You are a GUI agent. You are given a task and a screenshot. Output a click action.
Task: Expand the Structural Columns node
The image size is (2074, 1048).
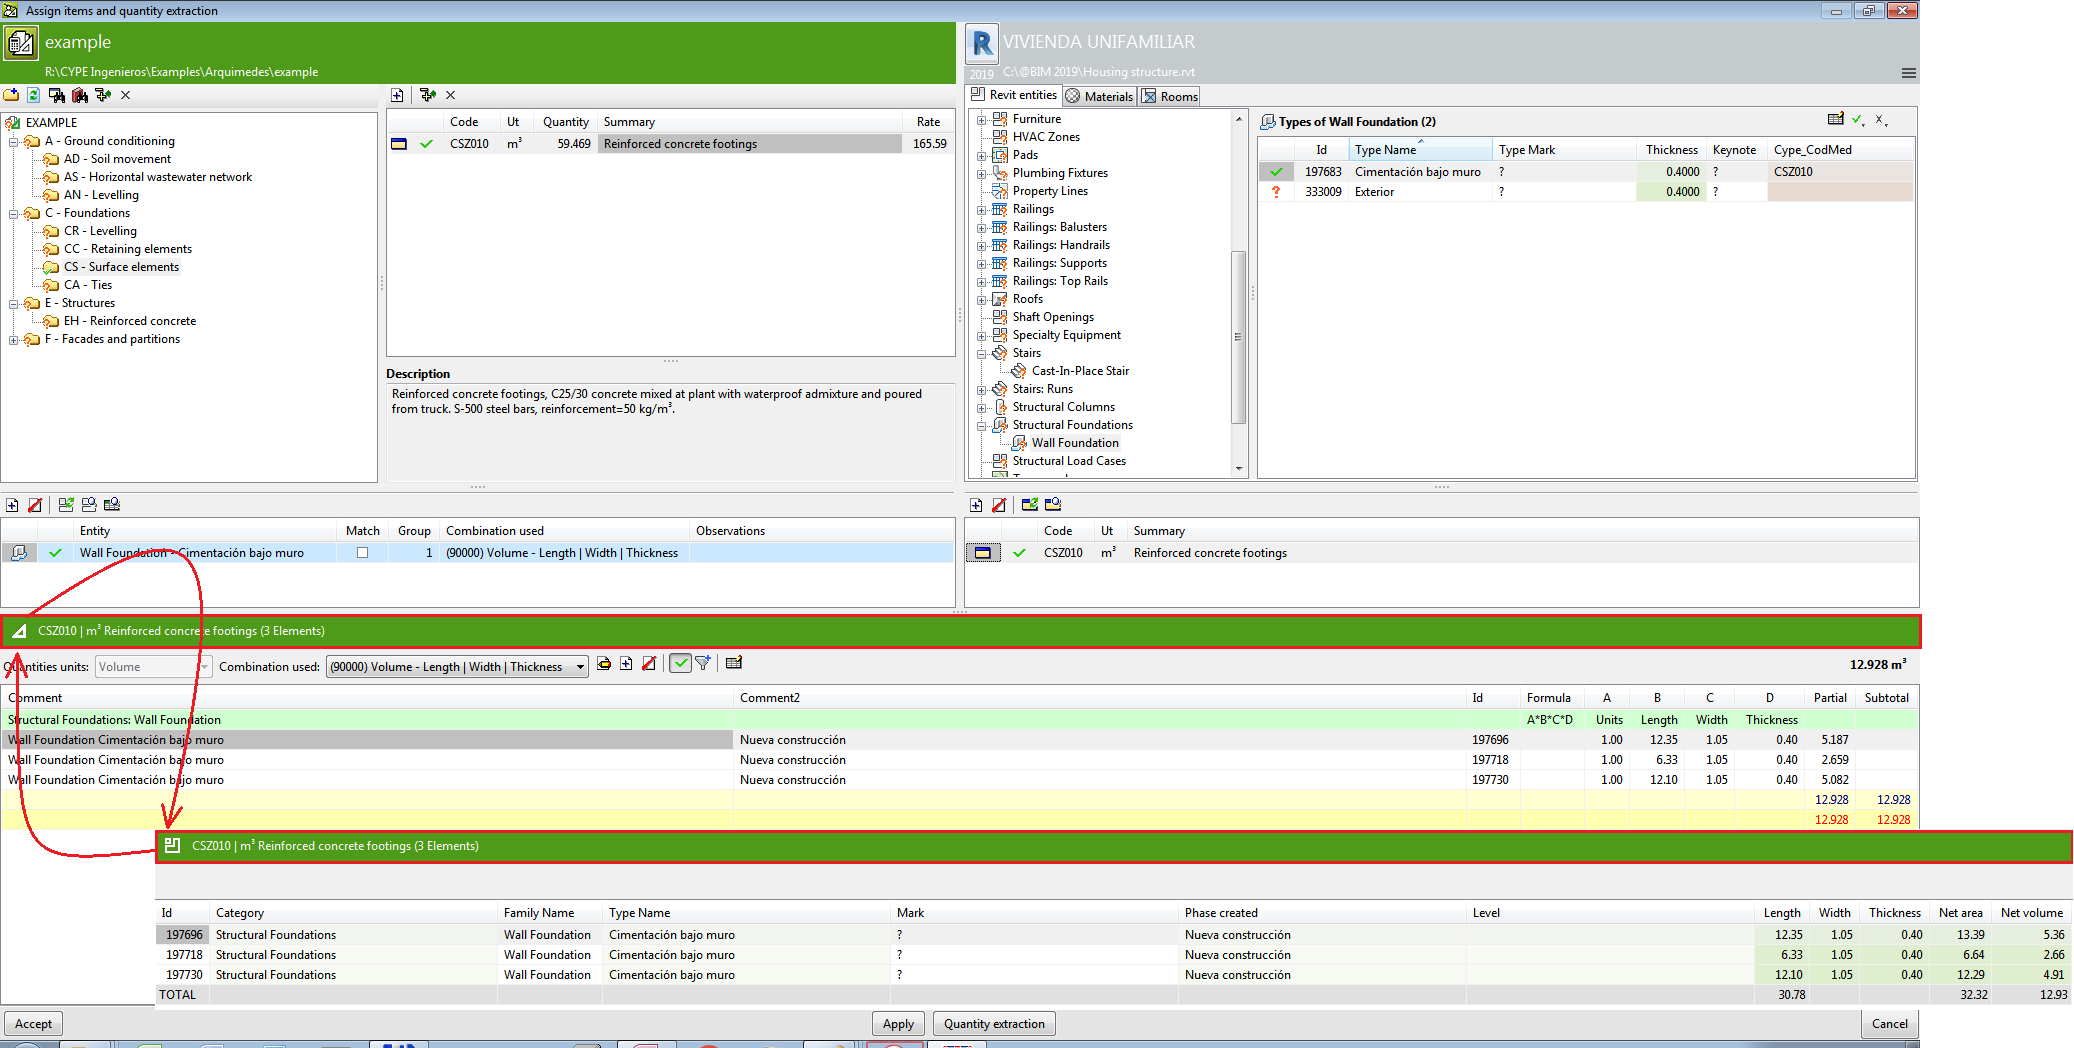point(981,408)
